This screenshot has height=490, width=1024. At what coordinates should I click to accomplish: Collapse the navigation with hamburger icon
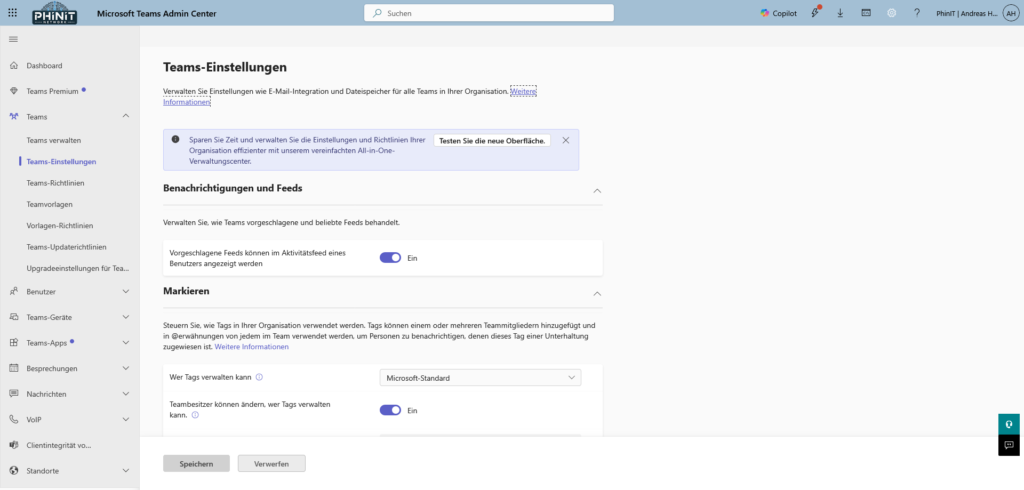[x=13, y=39]
